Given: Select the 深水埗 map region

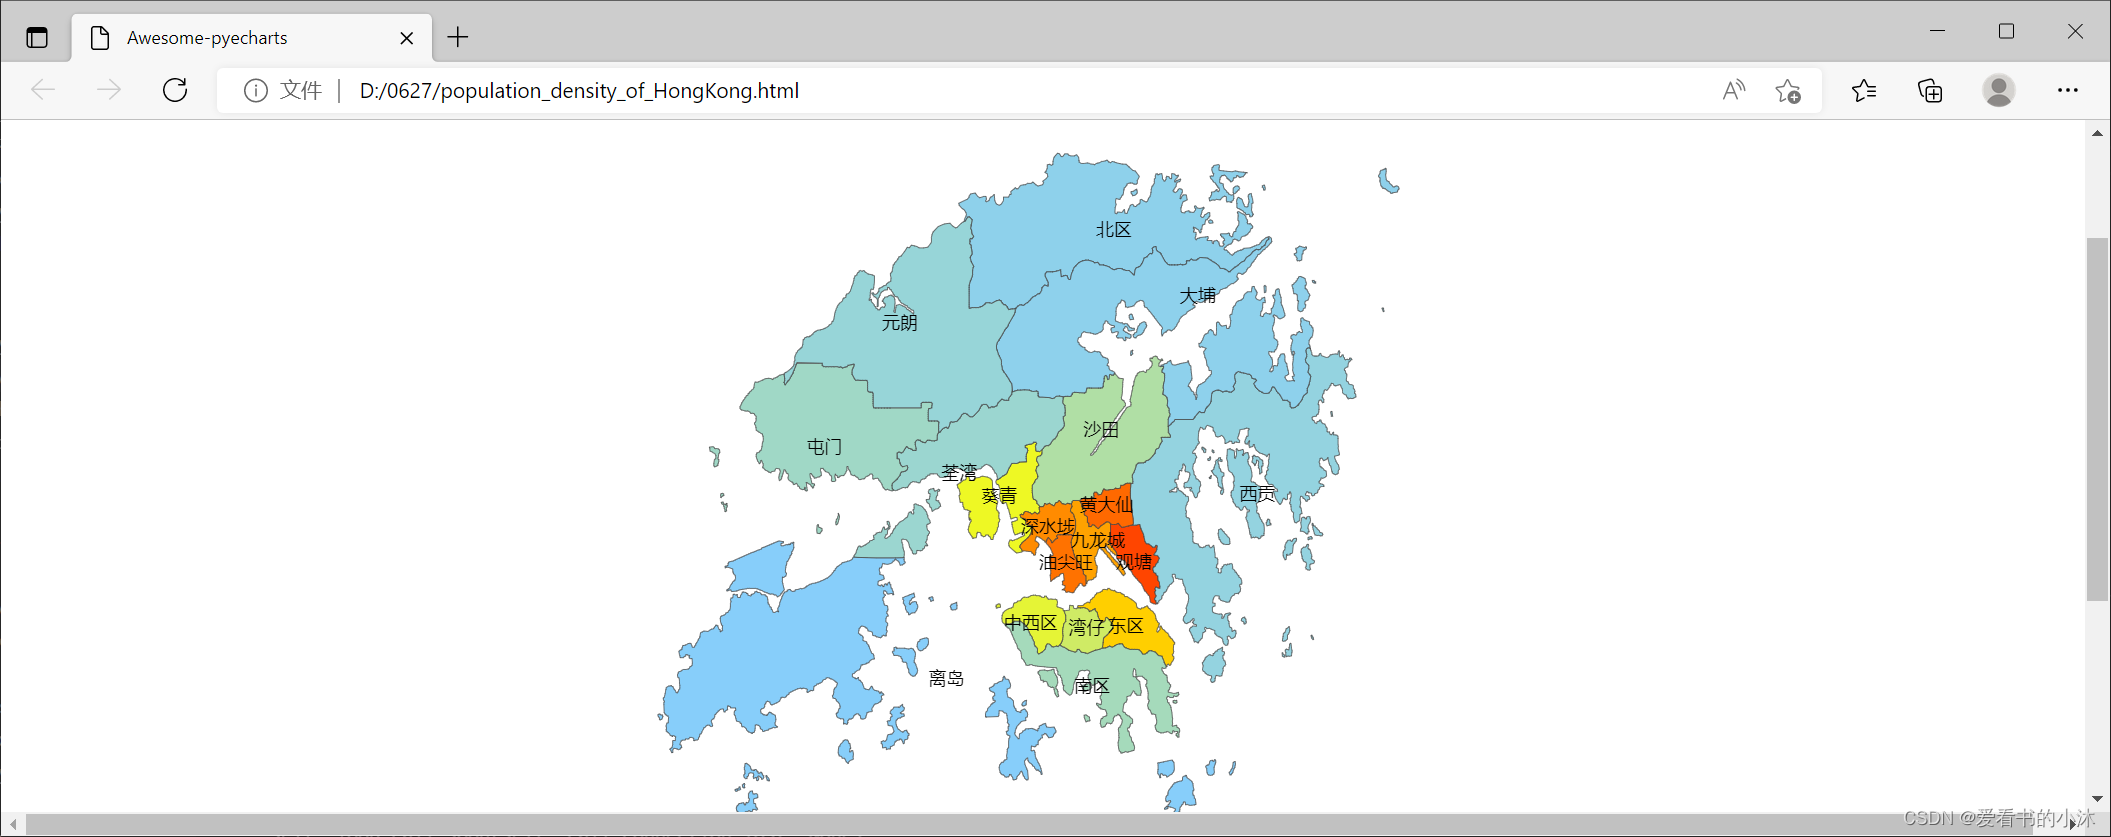Looking at the screenshot, I should pyautogui.click(x=1048, y=526).
